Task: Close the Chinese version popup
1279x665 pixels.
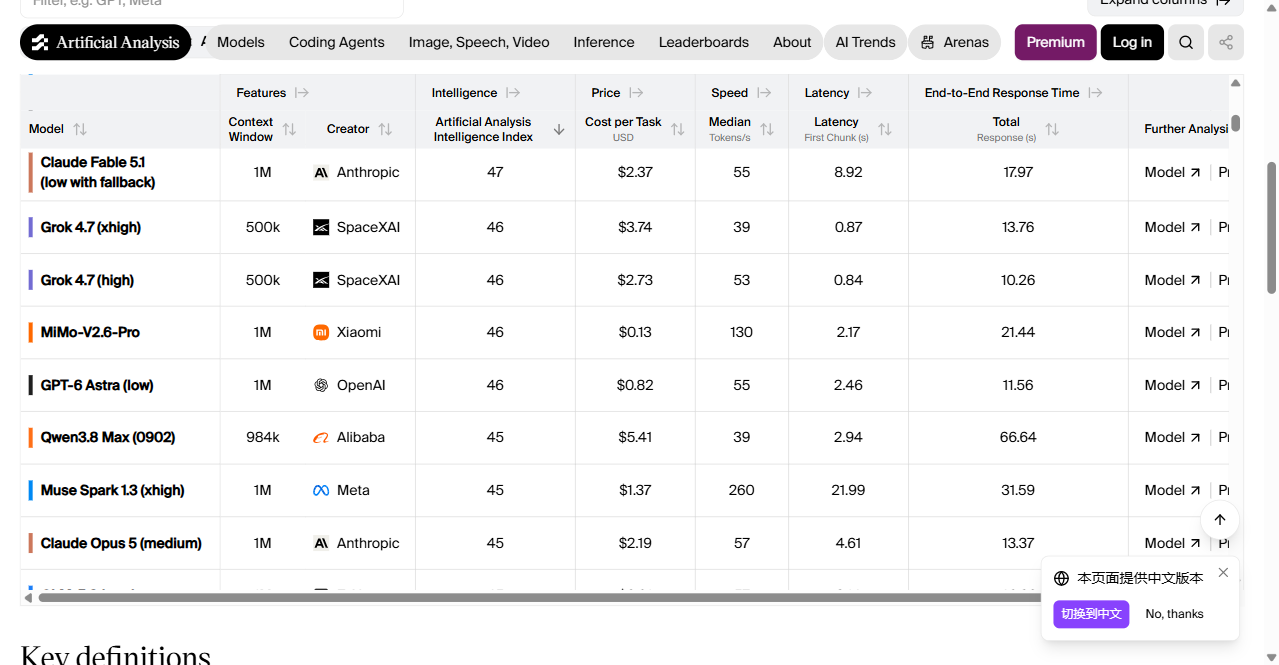Action: coord(1223,573)
